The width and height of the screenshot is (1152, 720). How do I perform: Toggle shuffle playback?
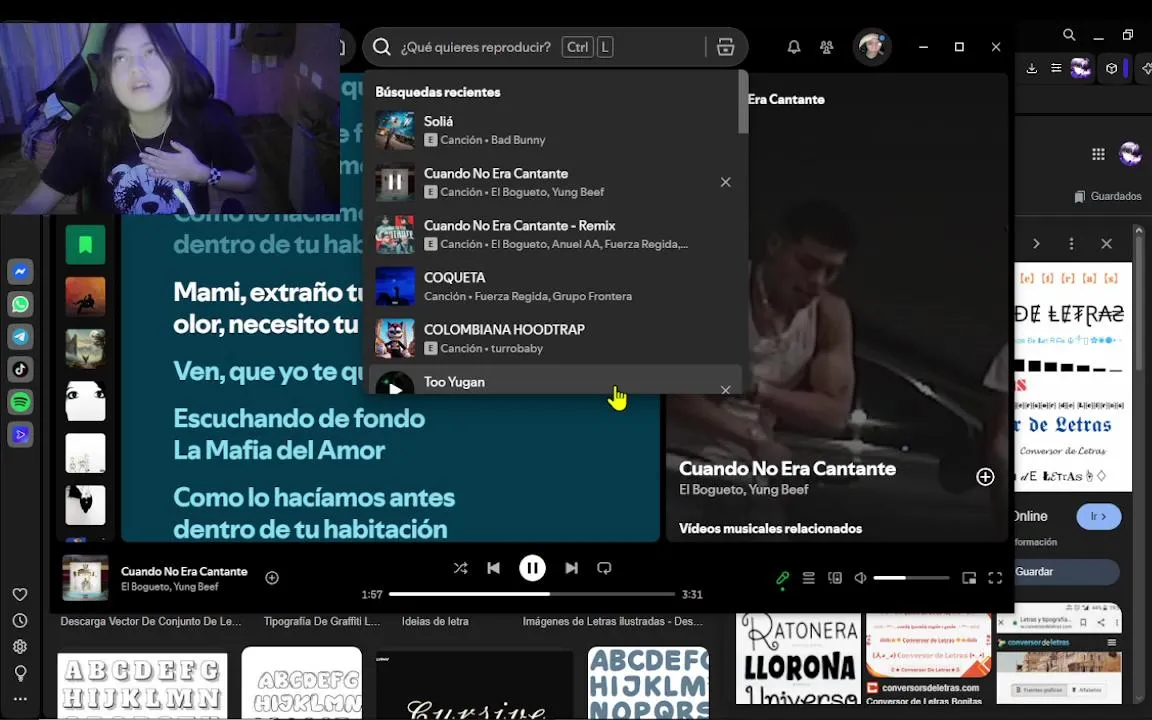point(460,568)
